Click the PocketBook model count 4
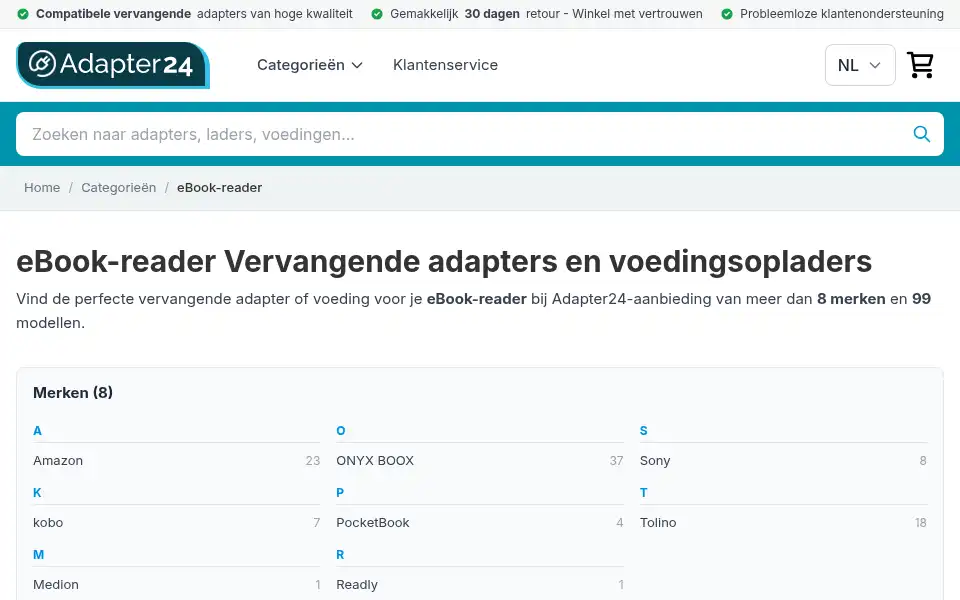960x600 pixels. click(x=620, y=522)
